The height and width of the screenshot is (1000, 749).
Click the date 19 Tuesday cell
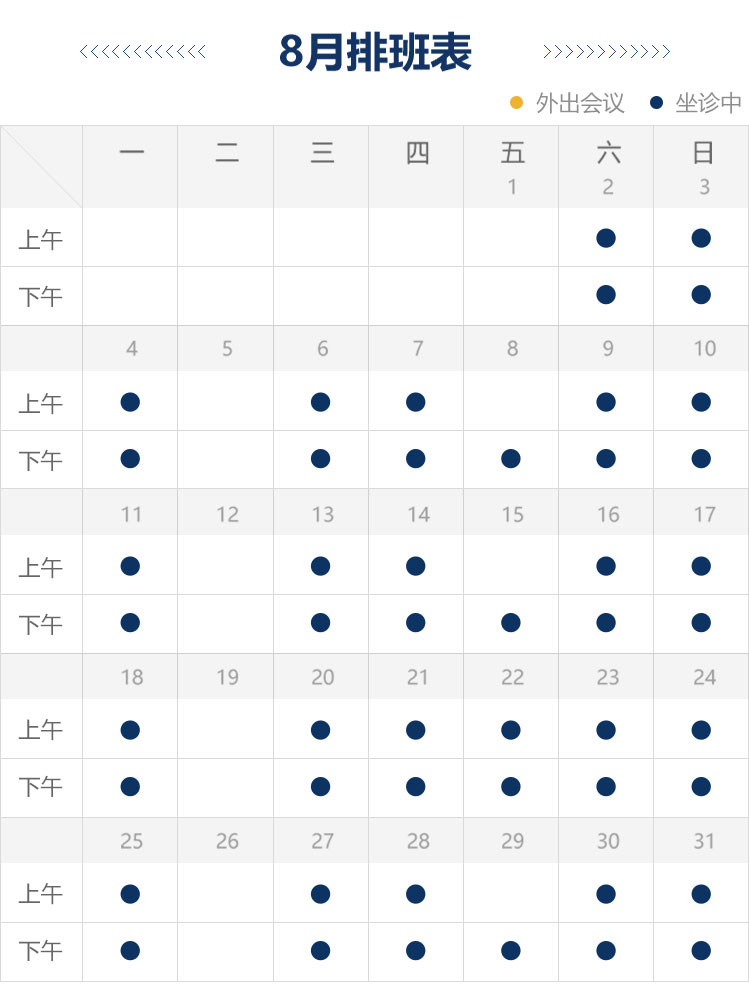click(x=227, y=677)
